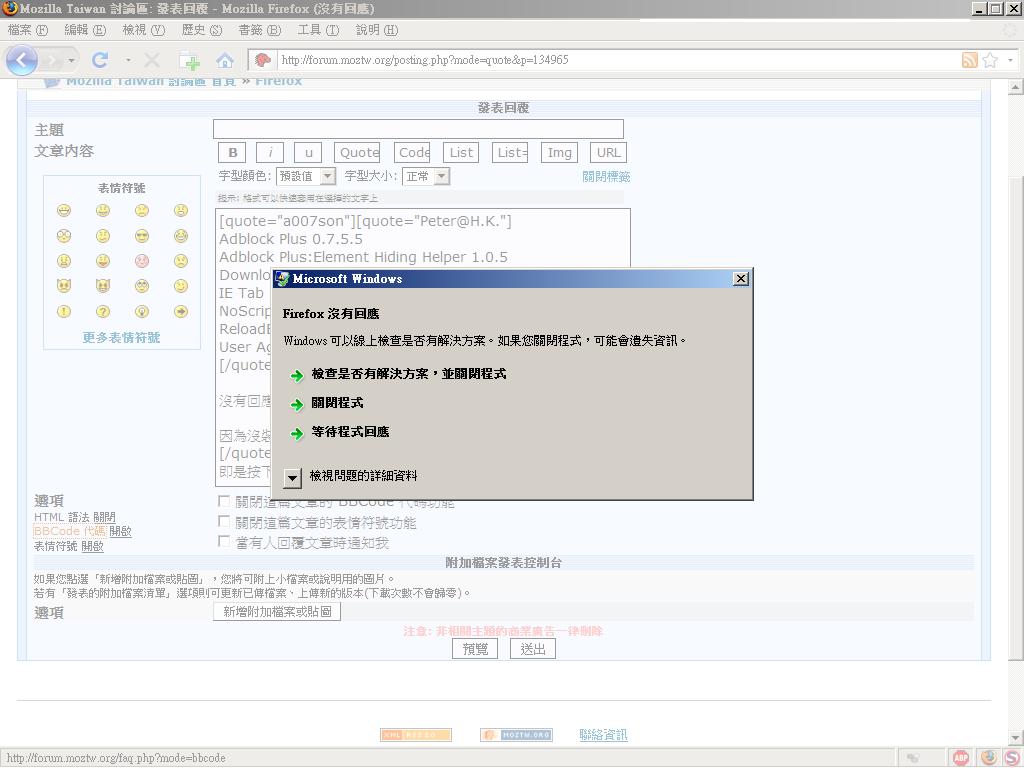Enable notify me on reply checkbox
1024x768 pixels.
(224, 542)
